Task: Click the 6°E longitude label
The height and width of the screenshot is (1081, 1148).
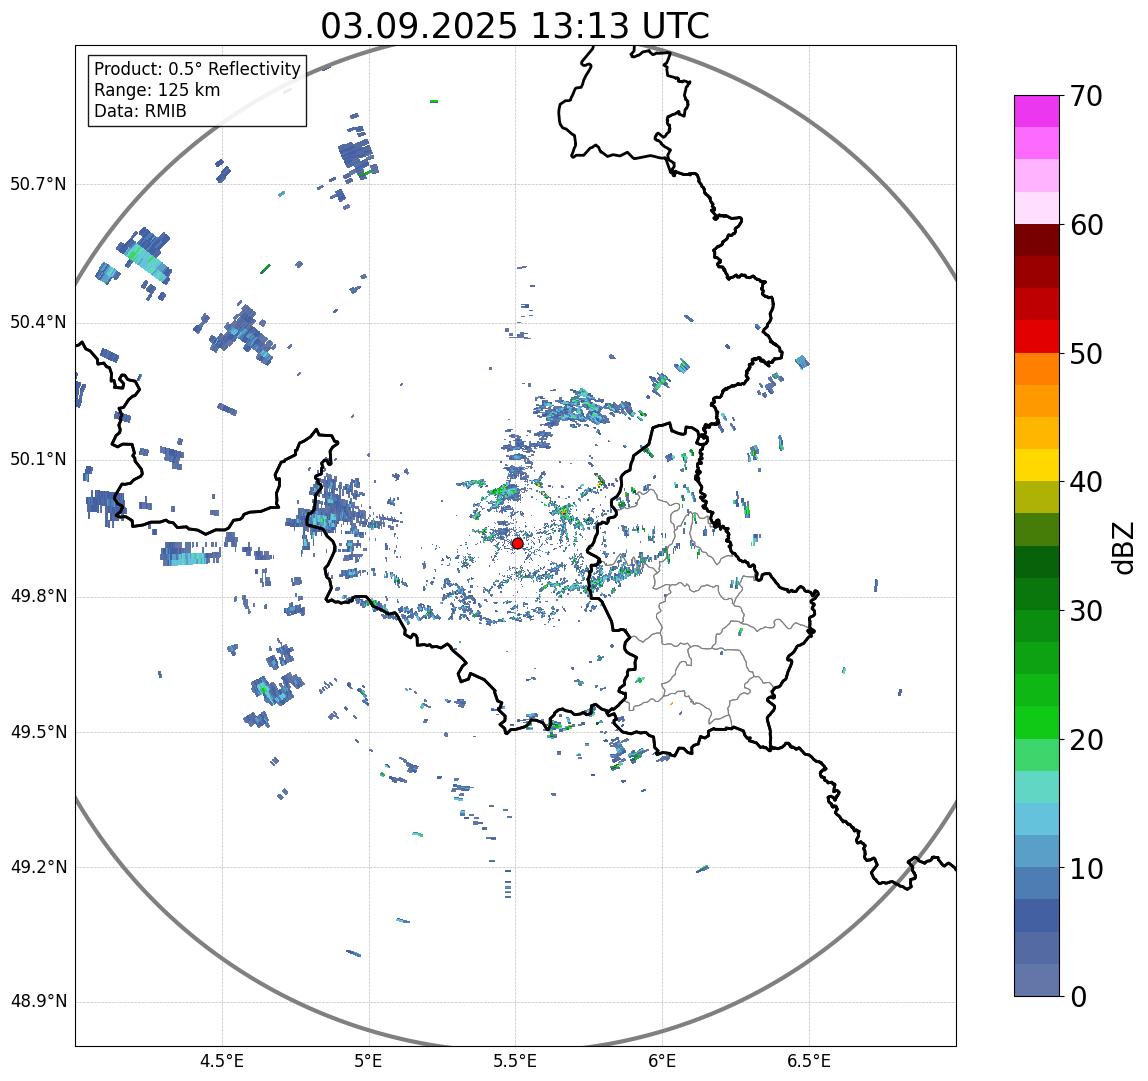Action: click(663, 1061)
